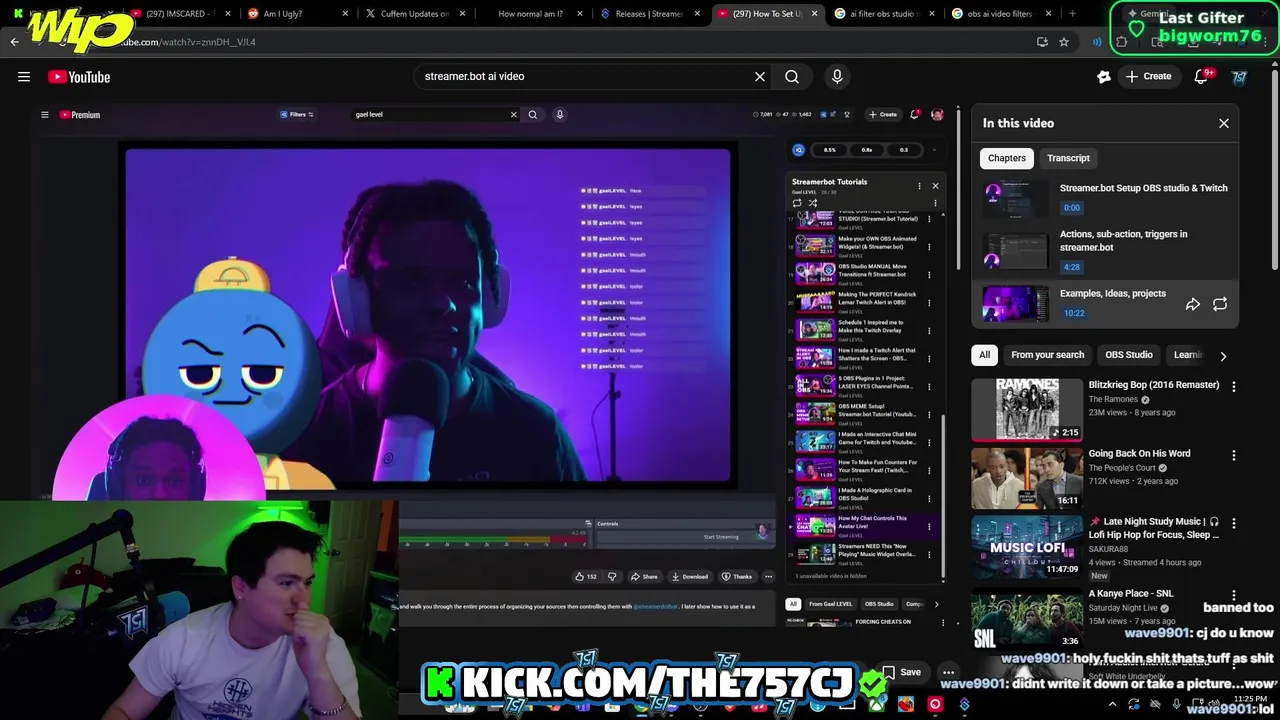Select the ai filter obs studio browser tab
Screen dimensions: 1280x720
pos(880,14)
